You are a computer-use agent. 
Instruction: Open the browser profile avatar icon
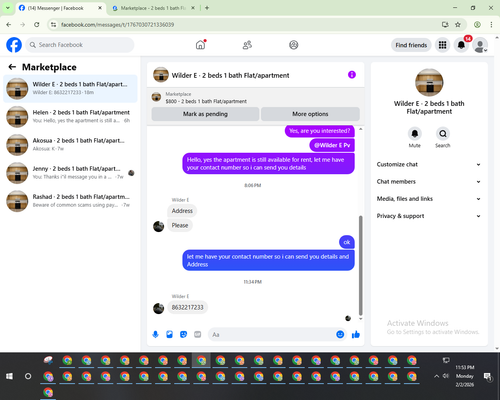[477, 25]
